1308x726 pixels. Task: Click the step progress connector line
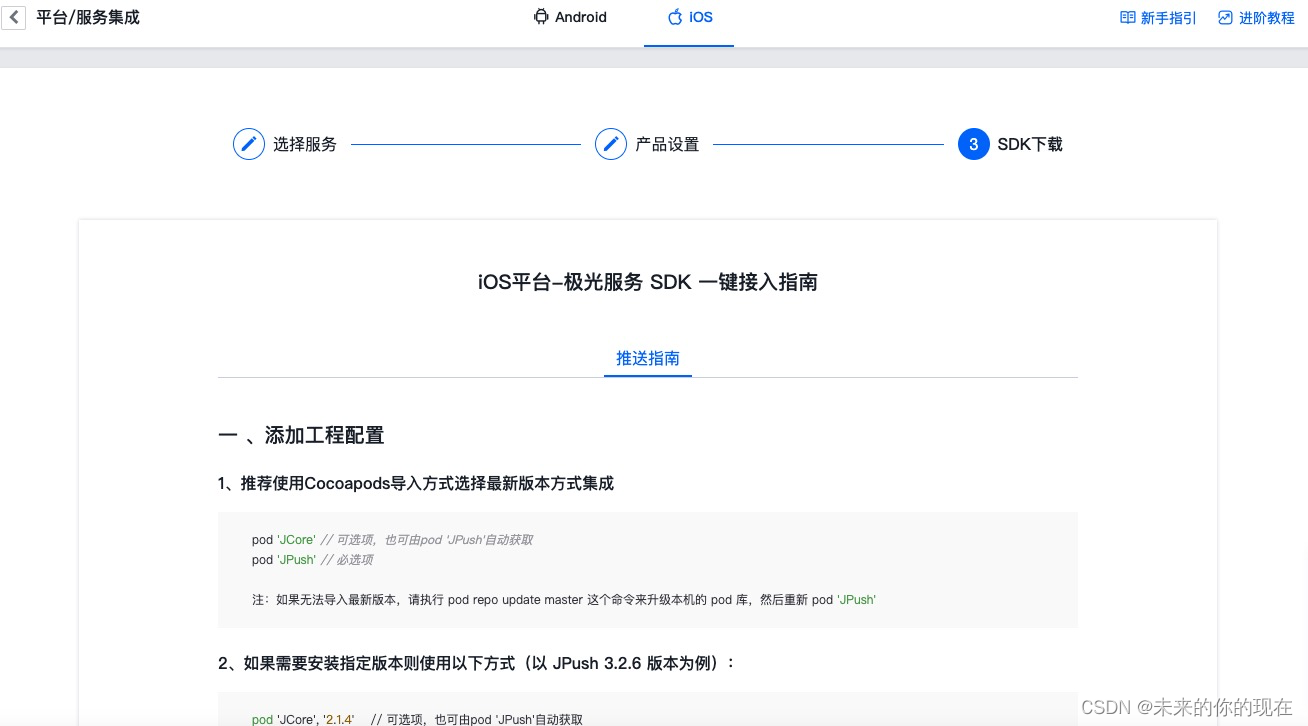coord(467,144)
